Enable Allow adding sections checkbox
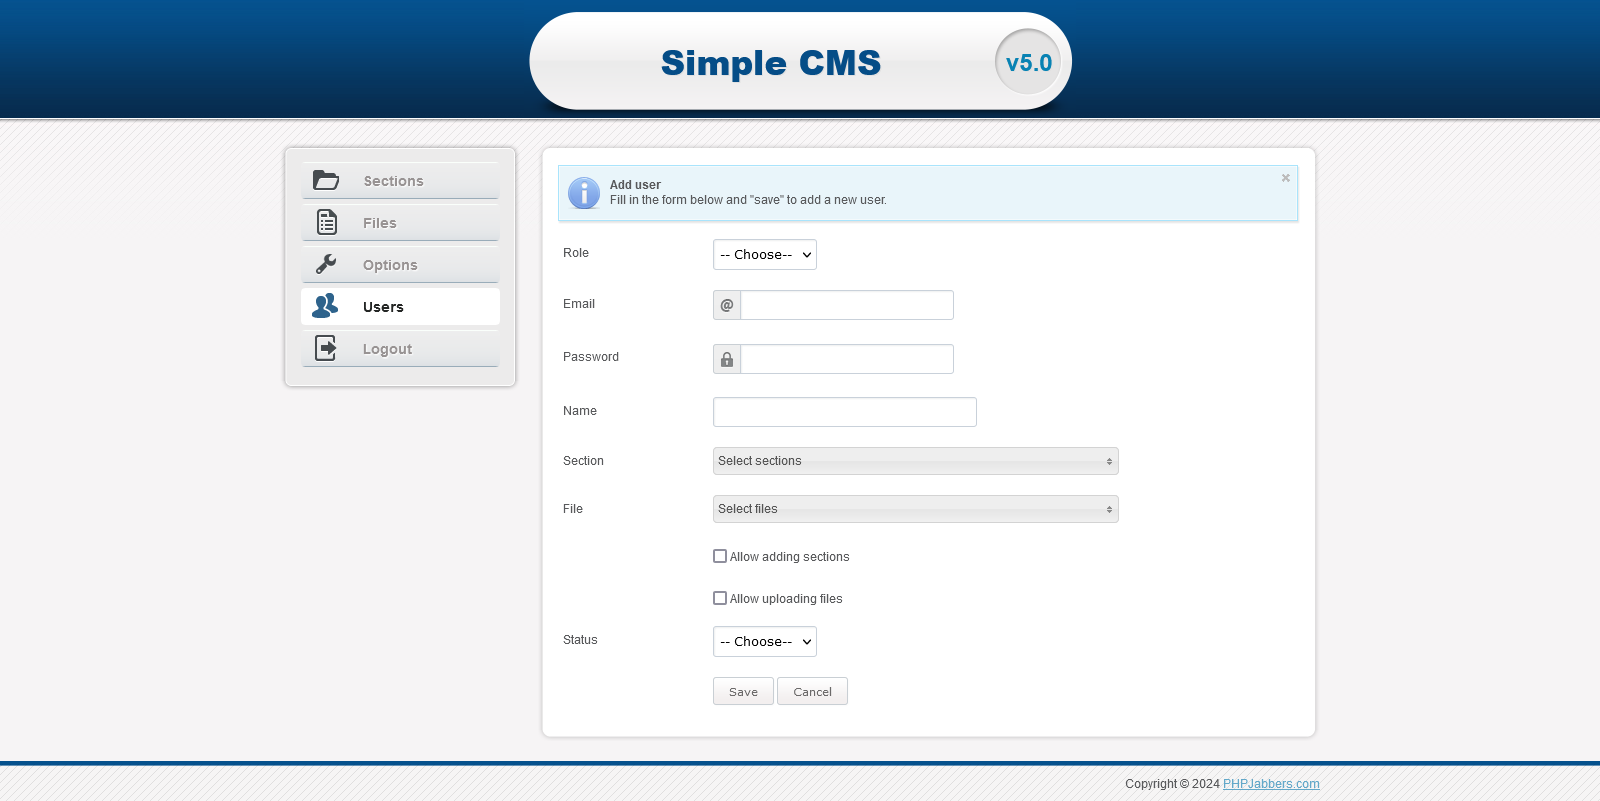Viewport: 1600px width, 801px height. [x=720, y=556]
